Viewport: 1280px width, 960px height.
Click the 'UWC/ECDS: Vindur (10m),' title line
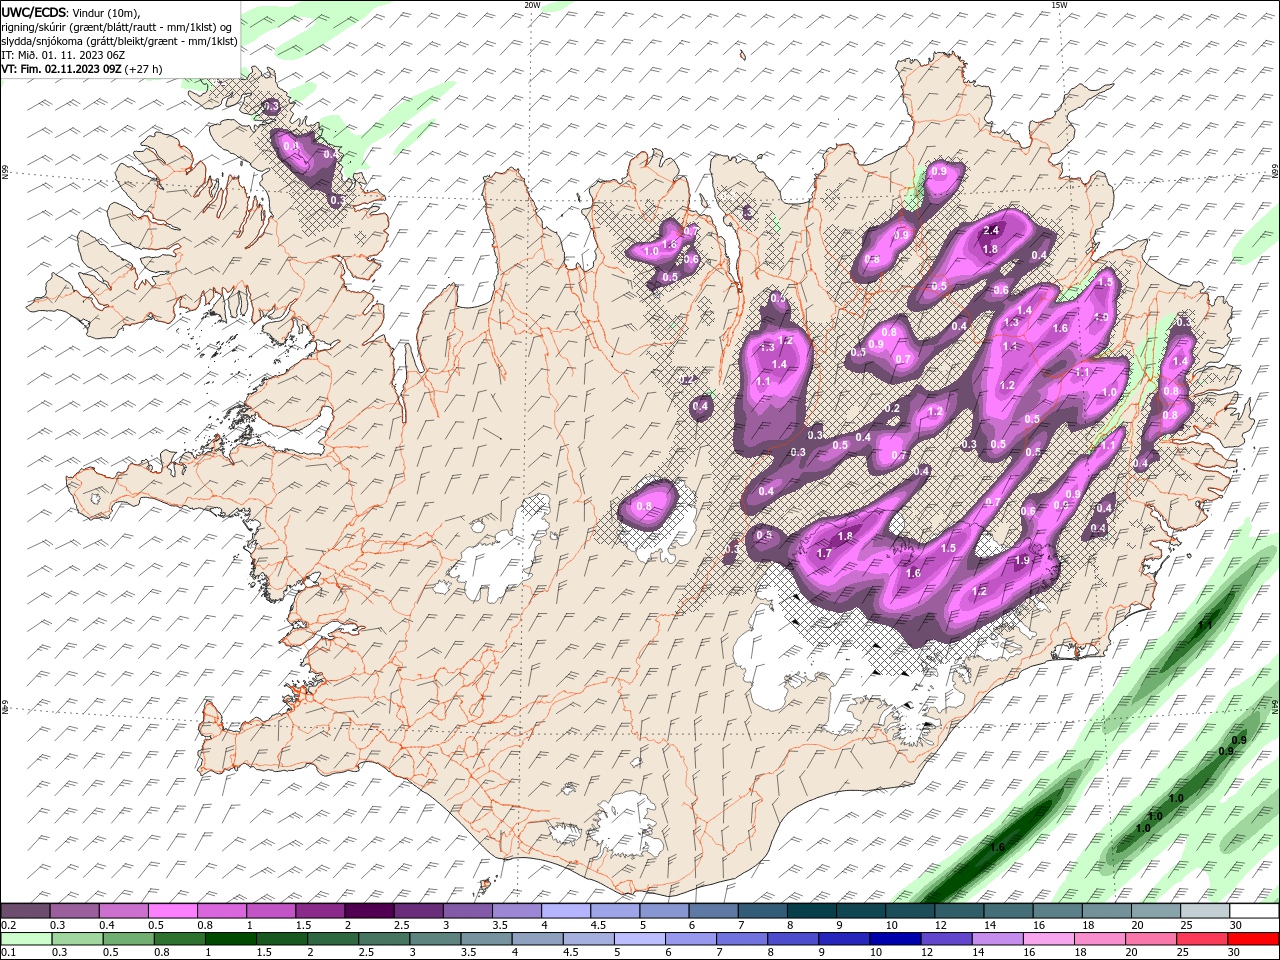click(72, 12)
